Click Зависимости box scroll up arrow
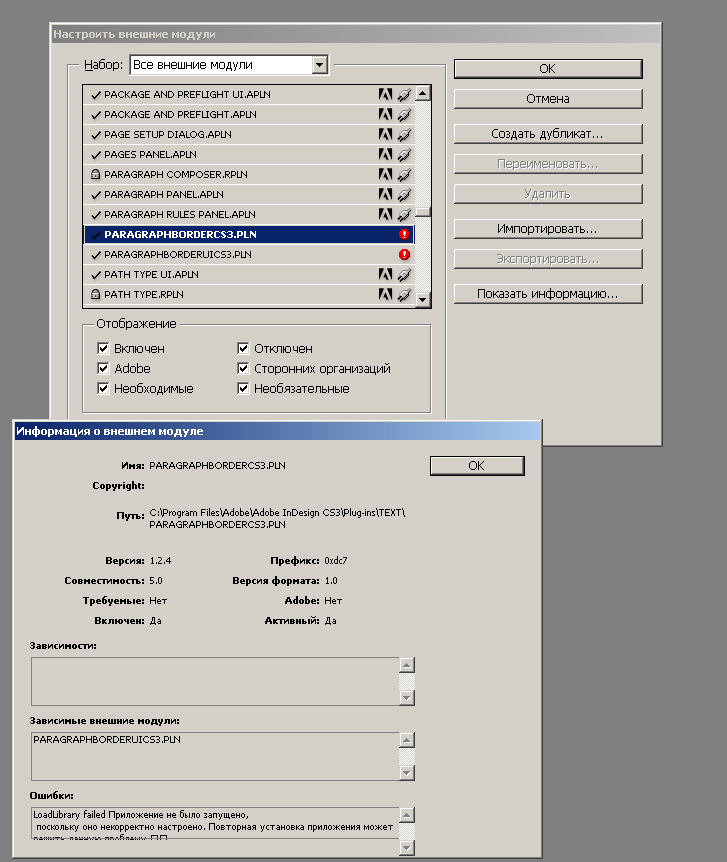This screenshot has width=727, height=862. tap(406, 665)
